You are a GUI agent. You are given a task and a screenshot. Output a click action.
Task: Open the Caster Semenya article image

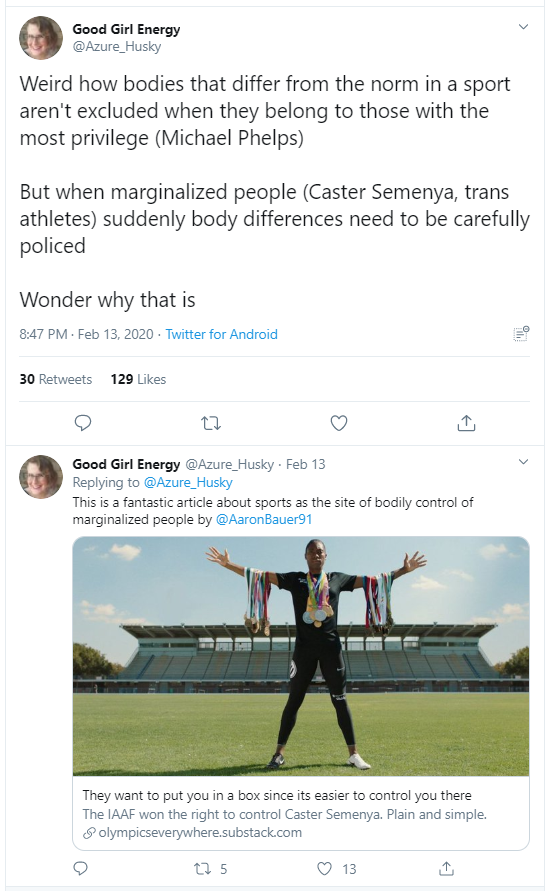(301, 656)
